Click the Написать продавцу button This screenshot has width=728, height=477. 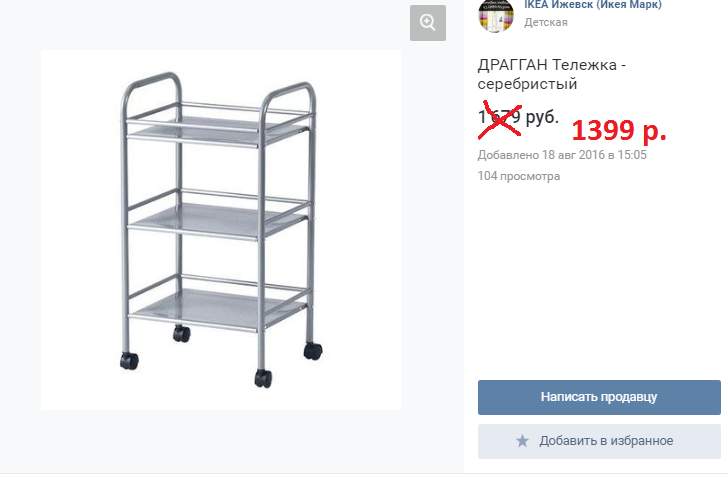click(x=599, y=397)
